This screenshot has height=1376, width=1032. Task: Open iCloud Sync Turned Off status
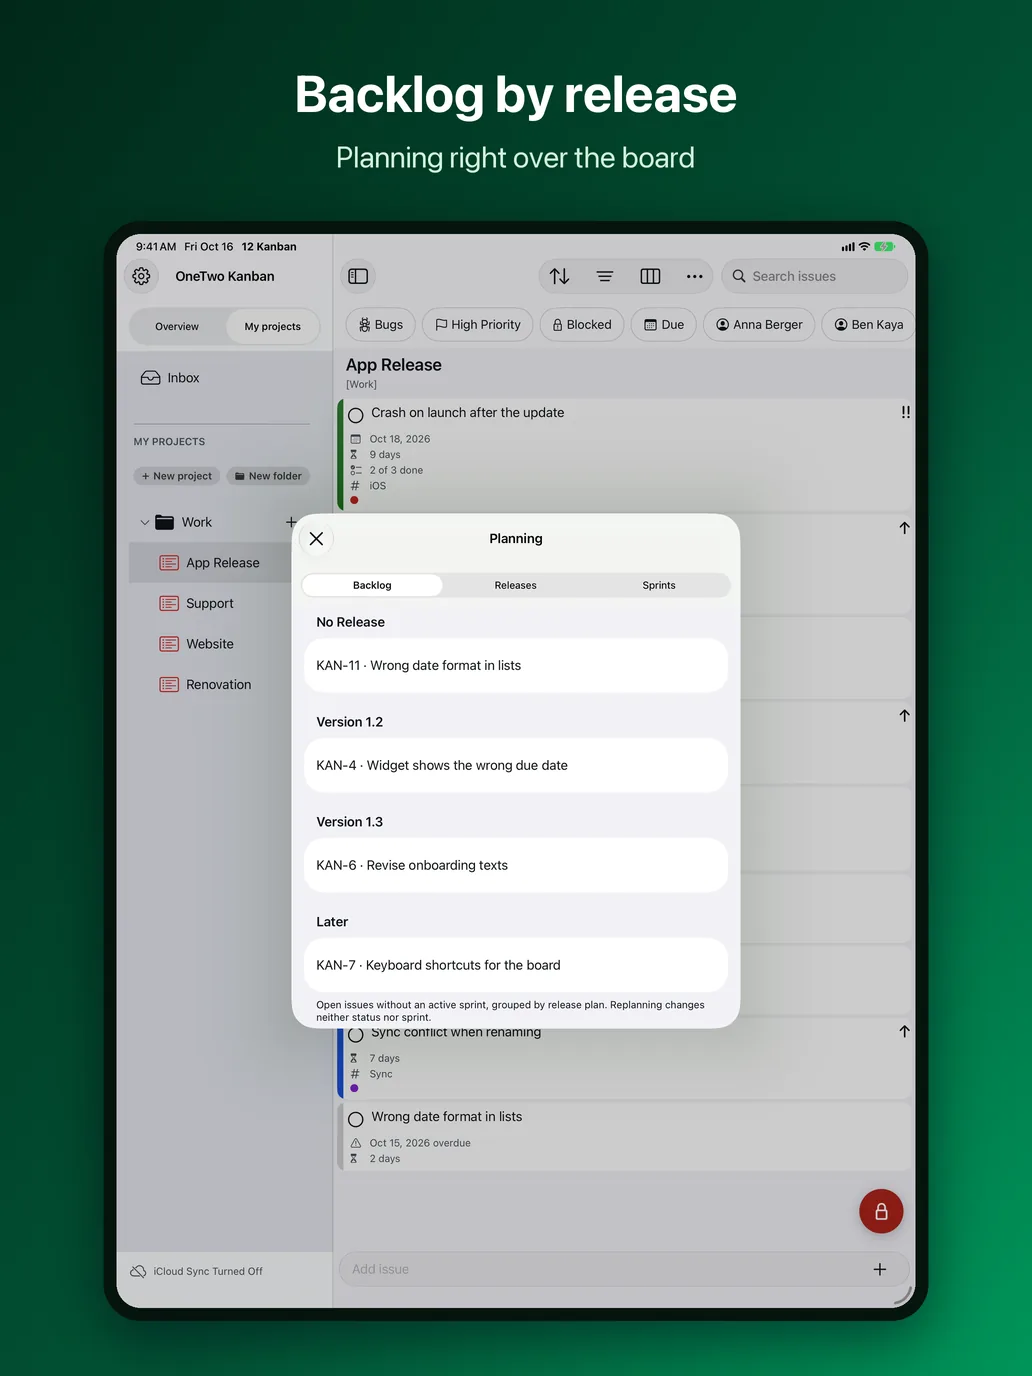[196, 1271]
